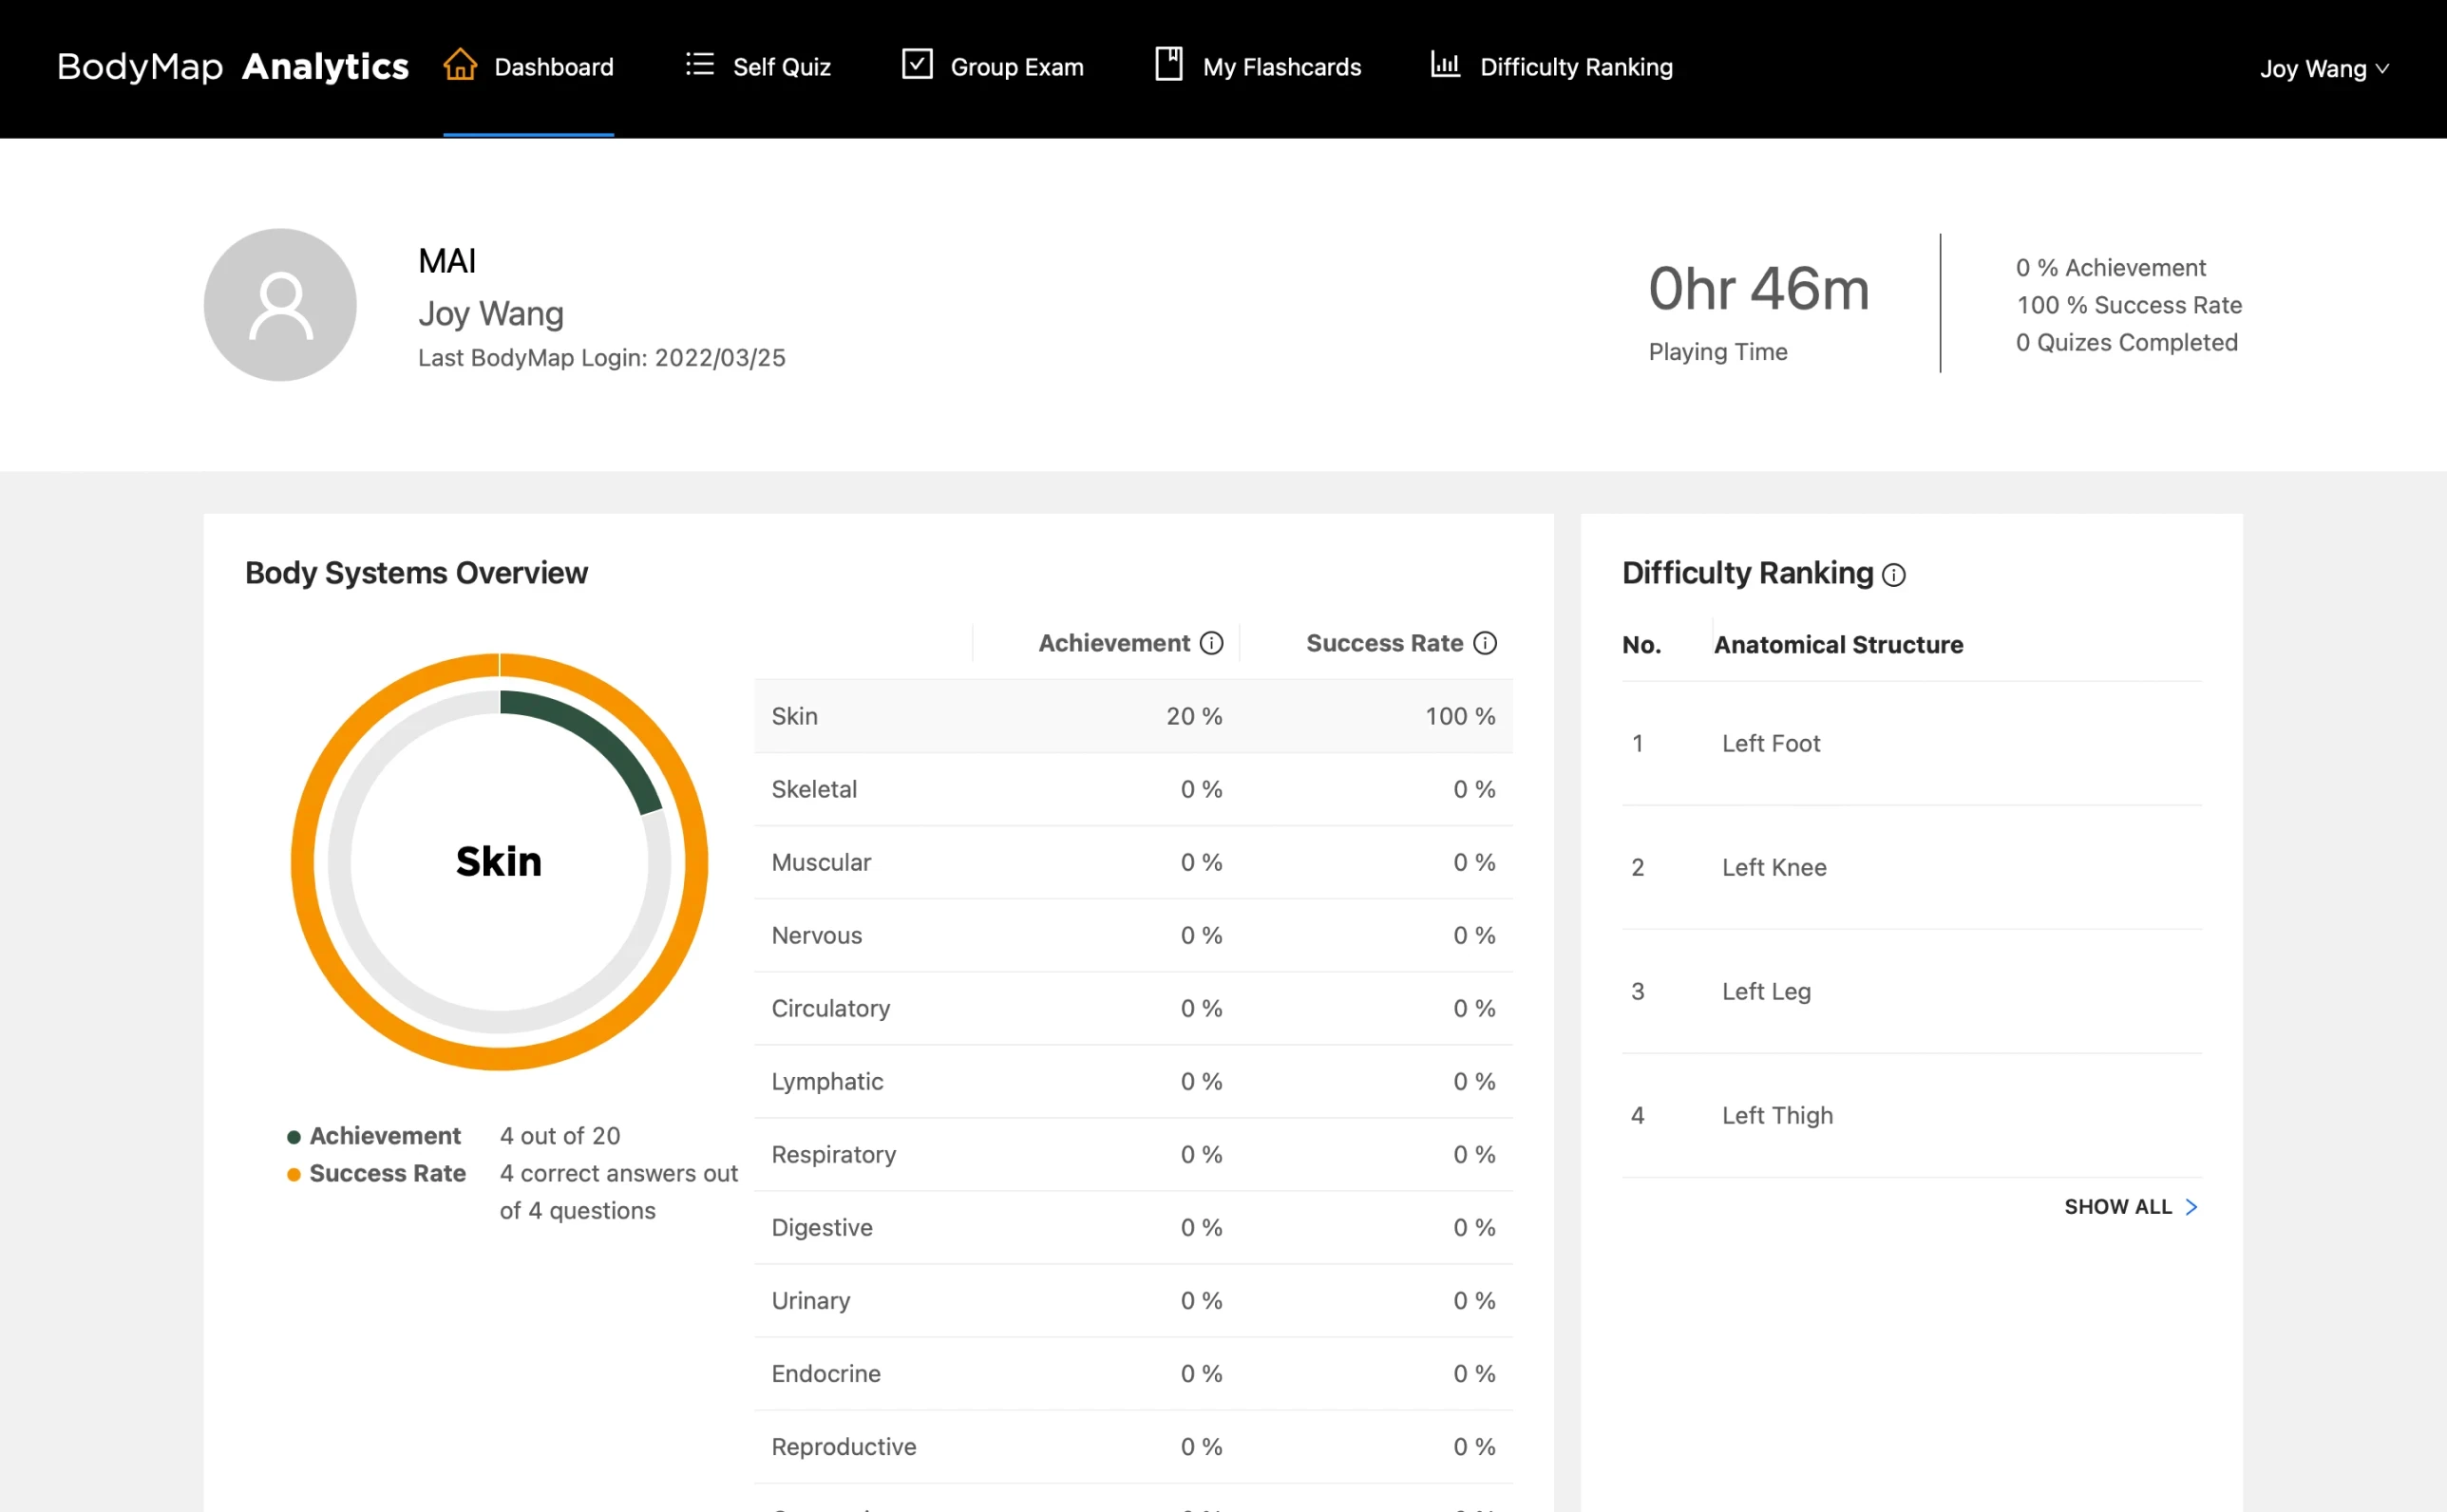The width and height of the screenshot is (2447, 1512).
Task: Click the Group Exam checkmark icon
Action: (x=916, y=64)
